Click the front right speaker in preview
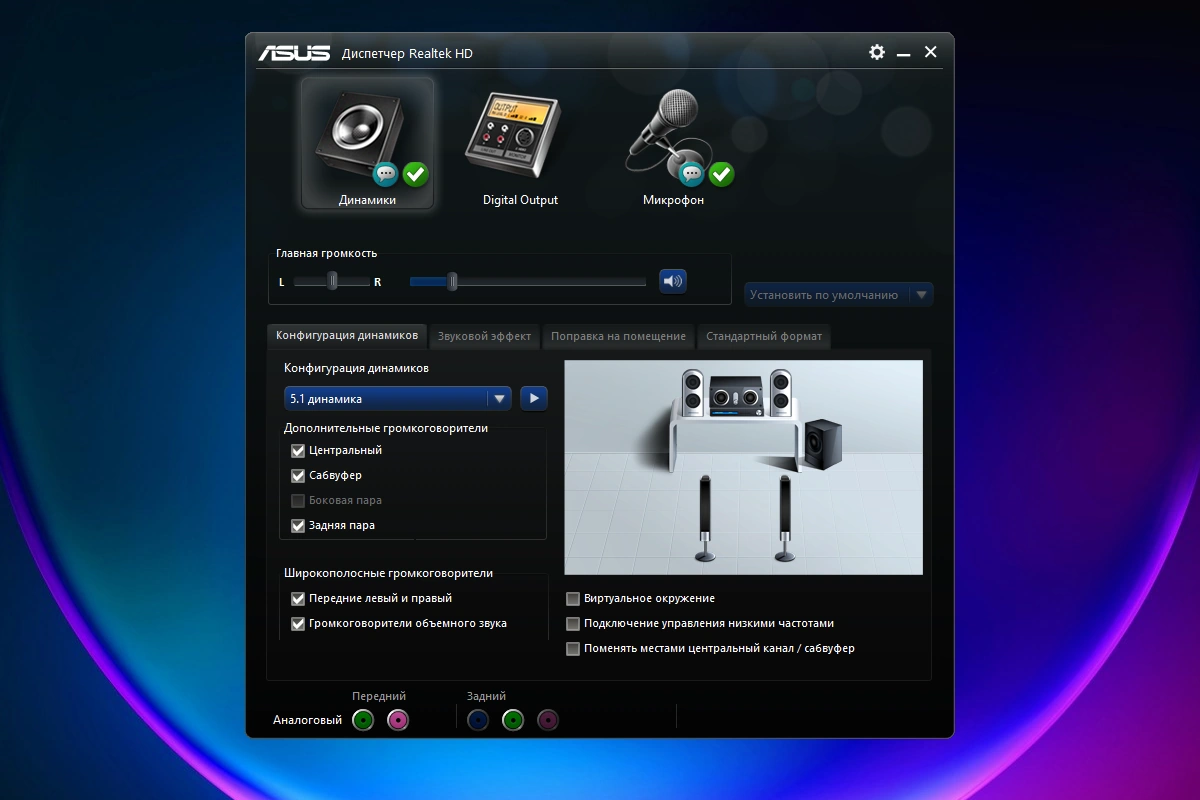 [780, 393]
